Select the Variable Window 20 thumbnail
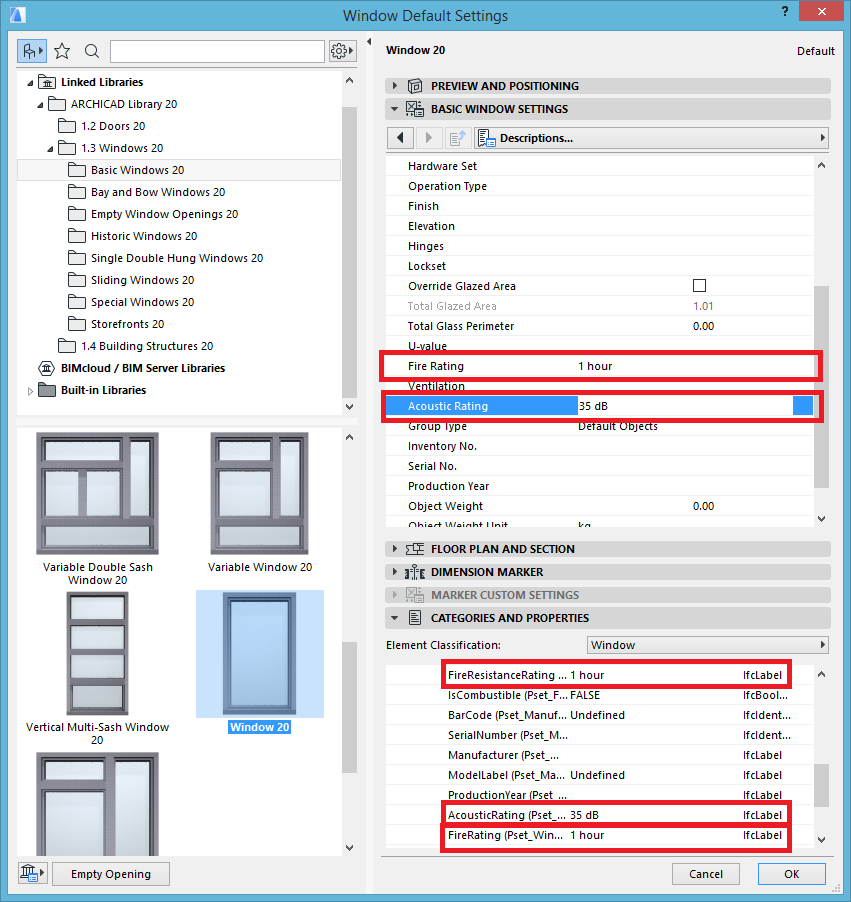 pyautogui.click(x=260, y=494)
